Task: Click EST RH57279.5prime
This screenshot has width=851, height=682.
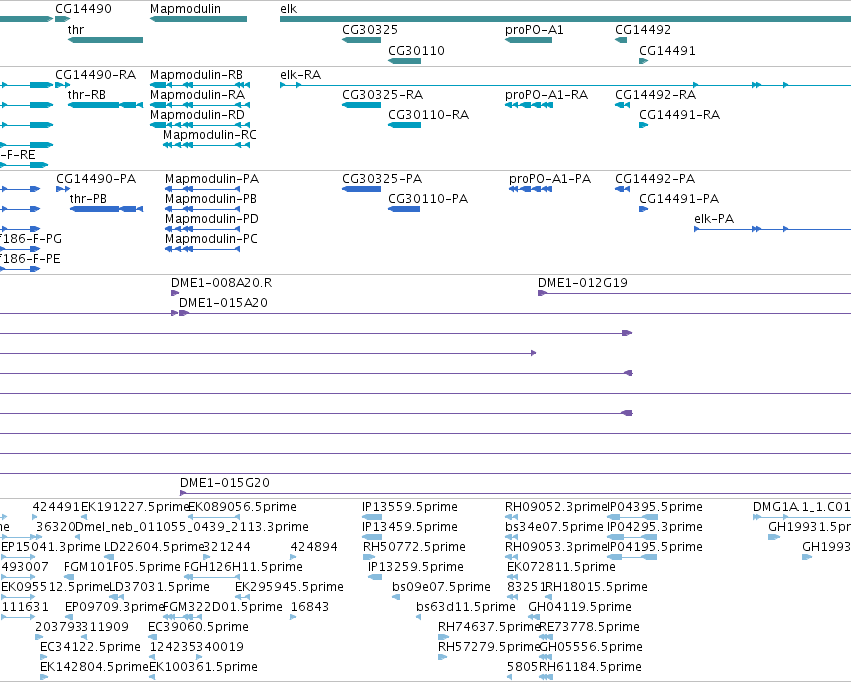Action: pos(489,647)
